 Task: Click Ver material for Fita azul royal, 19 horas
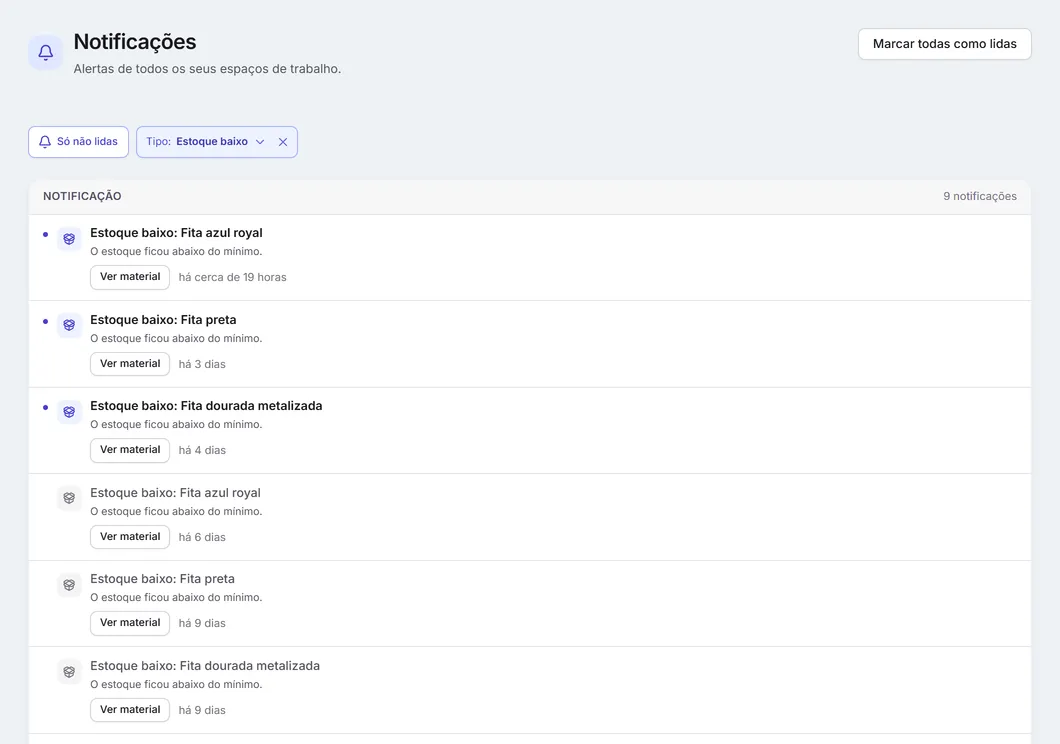[x=130, y=277]
